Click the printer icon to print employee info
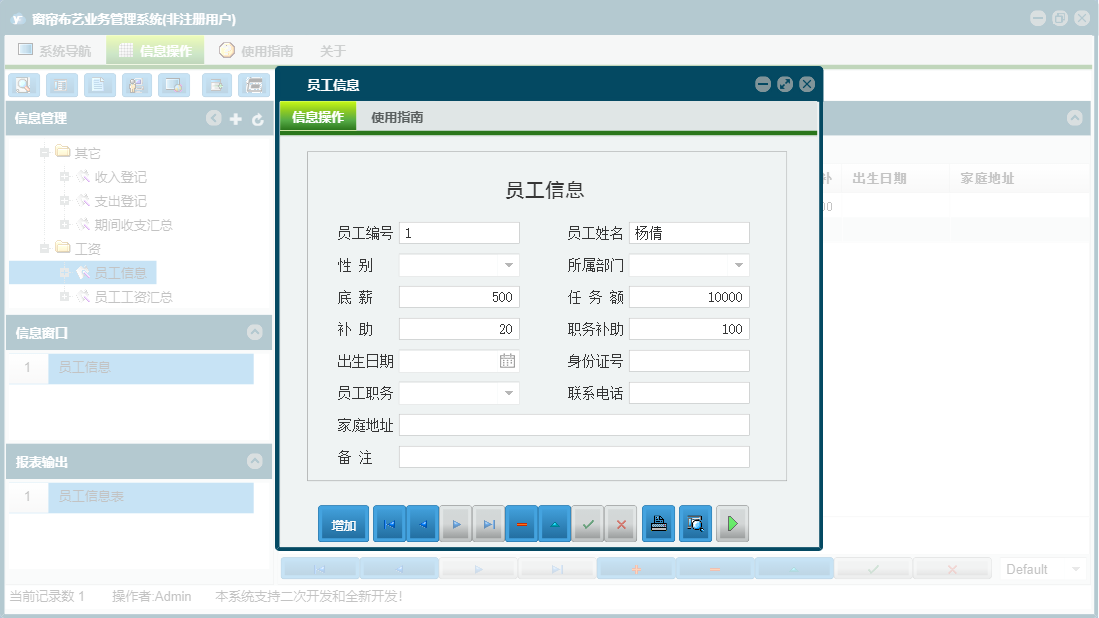1099x618 pixels. point(658,523)
